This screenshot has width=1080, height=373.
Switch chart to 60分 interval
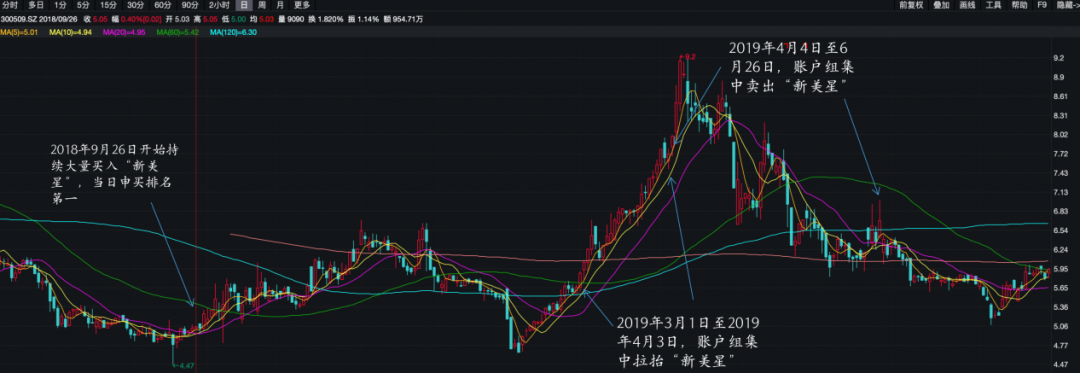163,5
